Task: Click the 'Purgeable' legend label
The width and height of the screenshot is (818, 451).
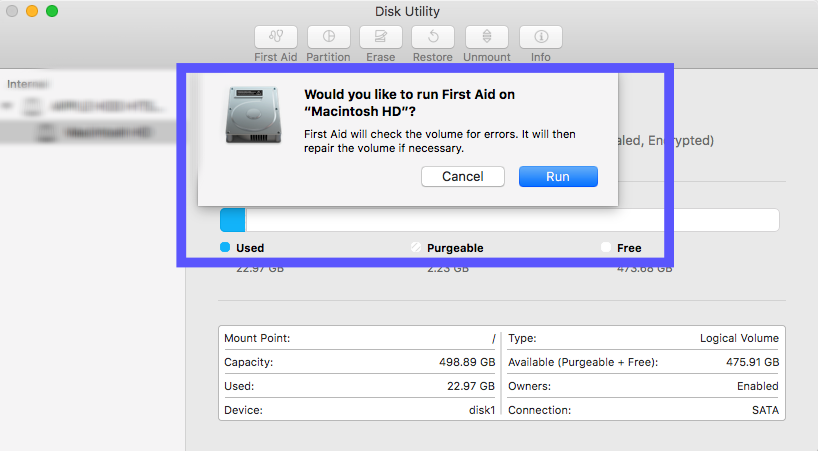Action: (x=455, y=248)
